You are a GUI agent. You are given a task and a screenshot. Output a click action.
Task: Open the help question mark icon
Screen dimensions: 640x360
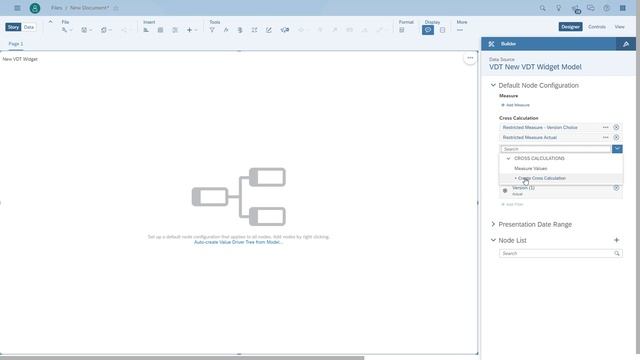[x=607, y=8]
